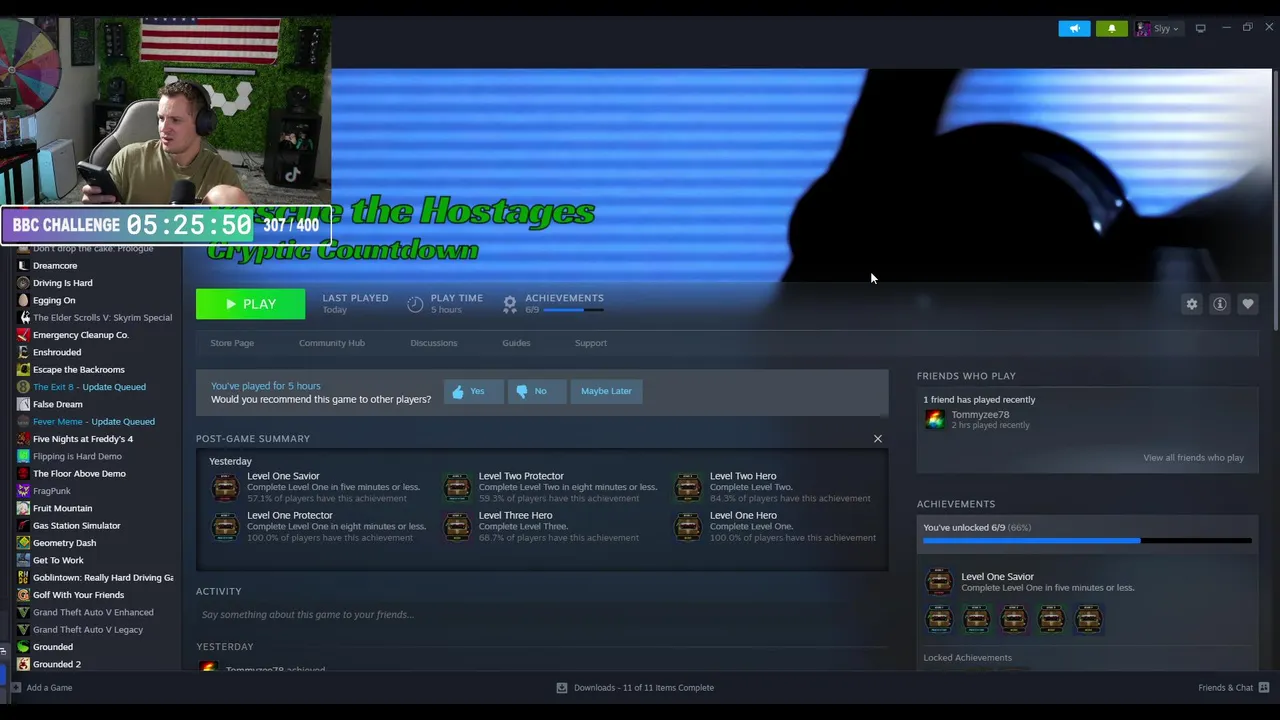The height and width of the screenshot is (720, 1280).
Task: Select Five Nights at Freddy's 4
Action: [82, 439]
